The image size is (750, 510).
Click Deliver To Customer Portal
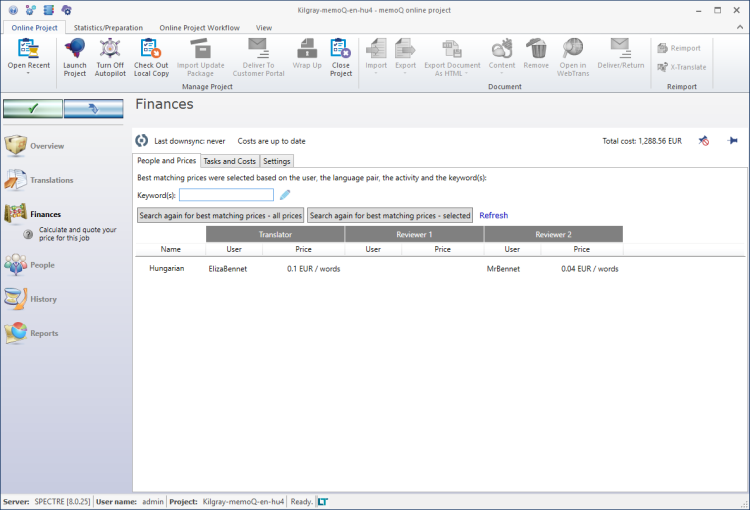(x=258, y=57)
